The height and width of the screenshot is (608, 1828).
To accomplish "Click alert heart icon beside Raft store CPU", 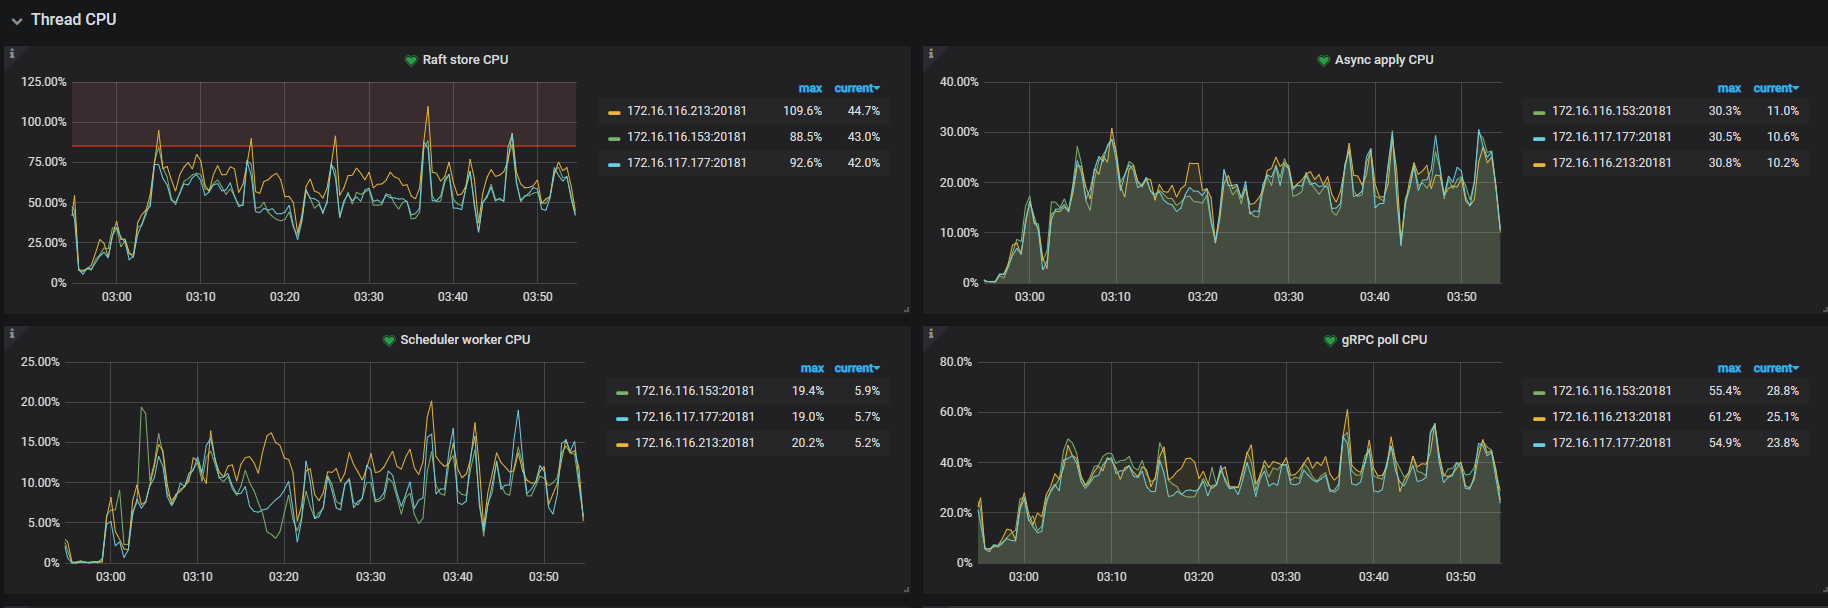I will click(410, 61).
